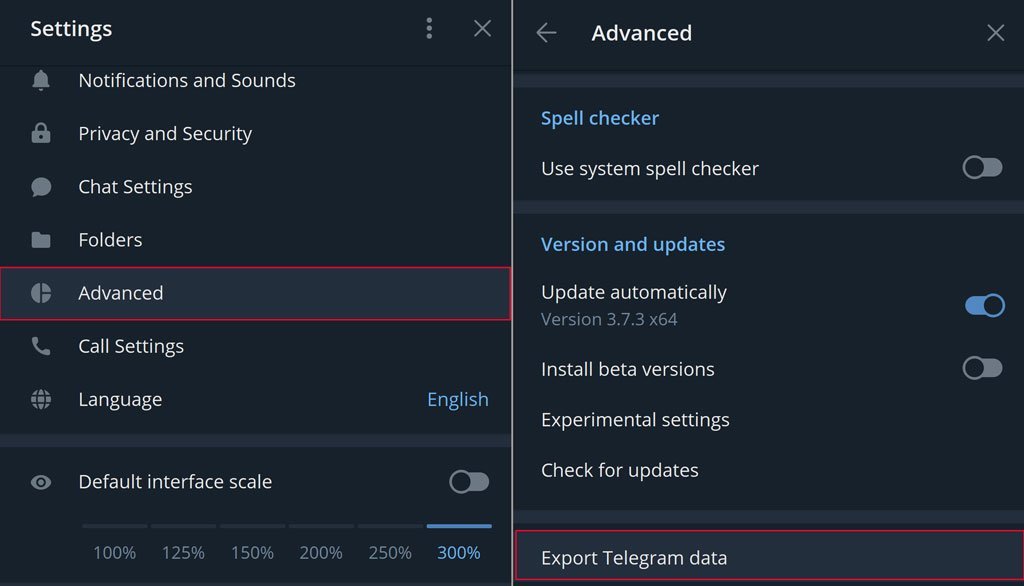Click the globe icon beside Language
The image size is (1024, 586).
(40, 399)
